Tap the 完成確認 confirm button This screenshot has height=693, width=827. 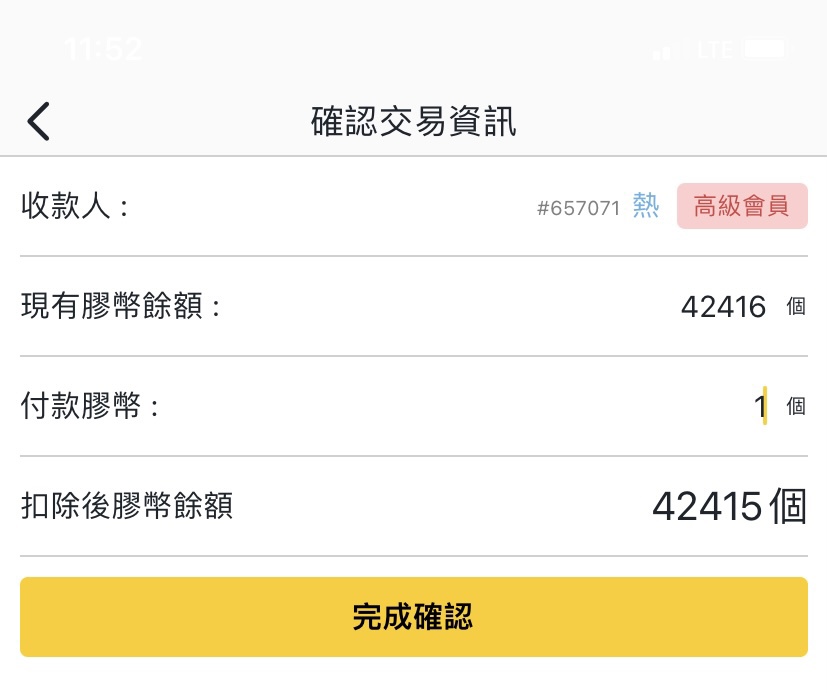(x=414, y=617)
